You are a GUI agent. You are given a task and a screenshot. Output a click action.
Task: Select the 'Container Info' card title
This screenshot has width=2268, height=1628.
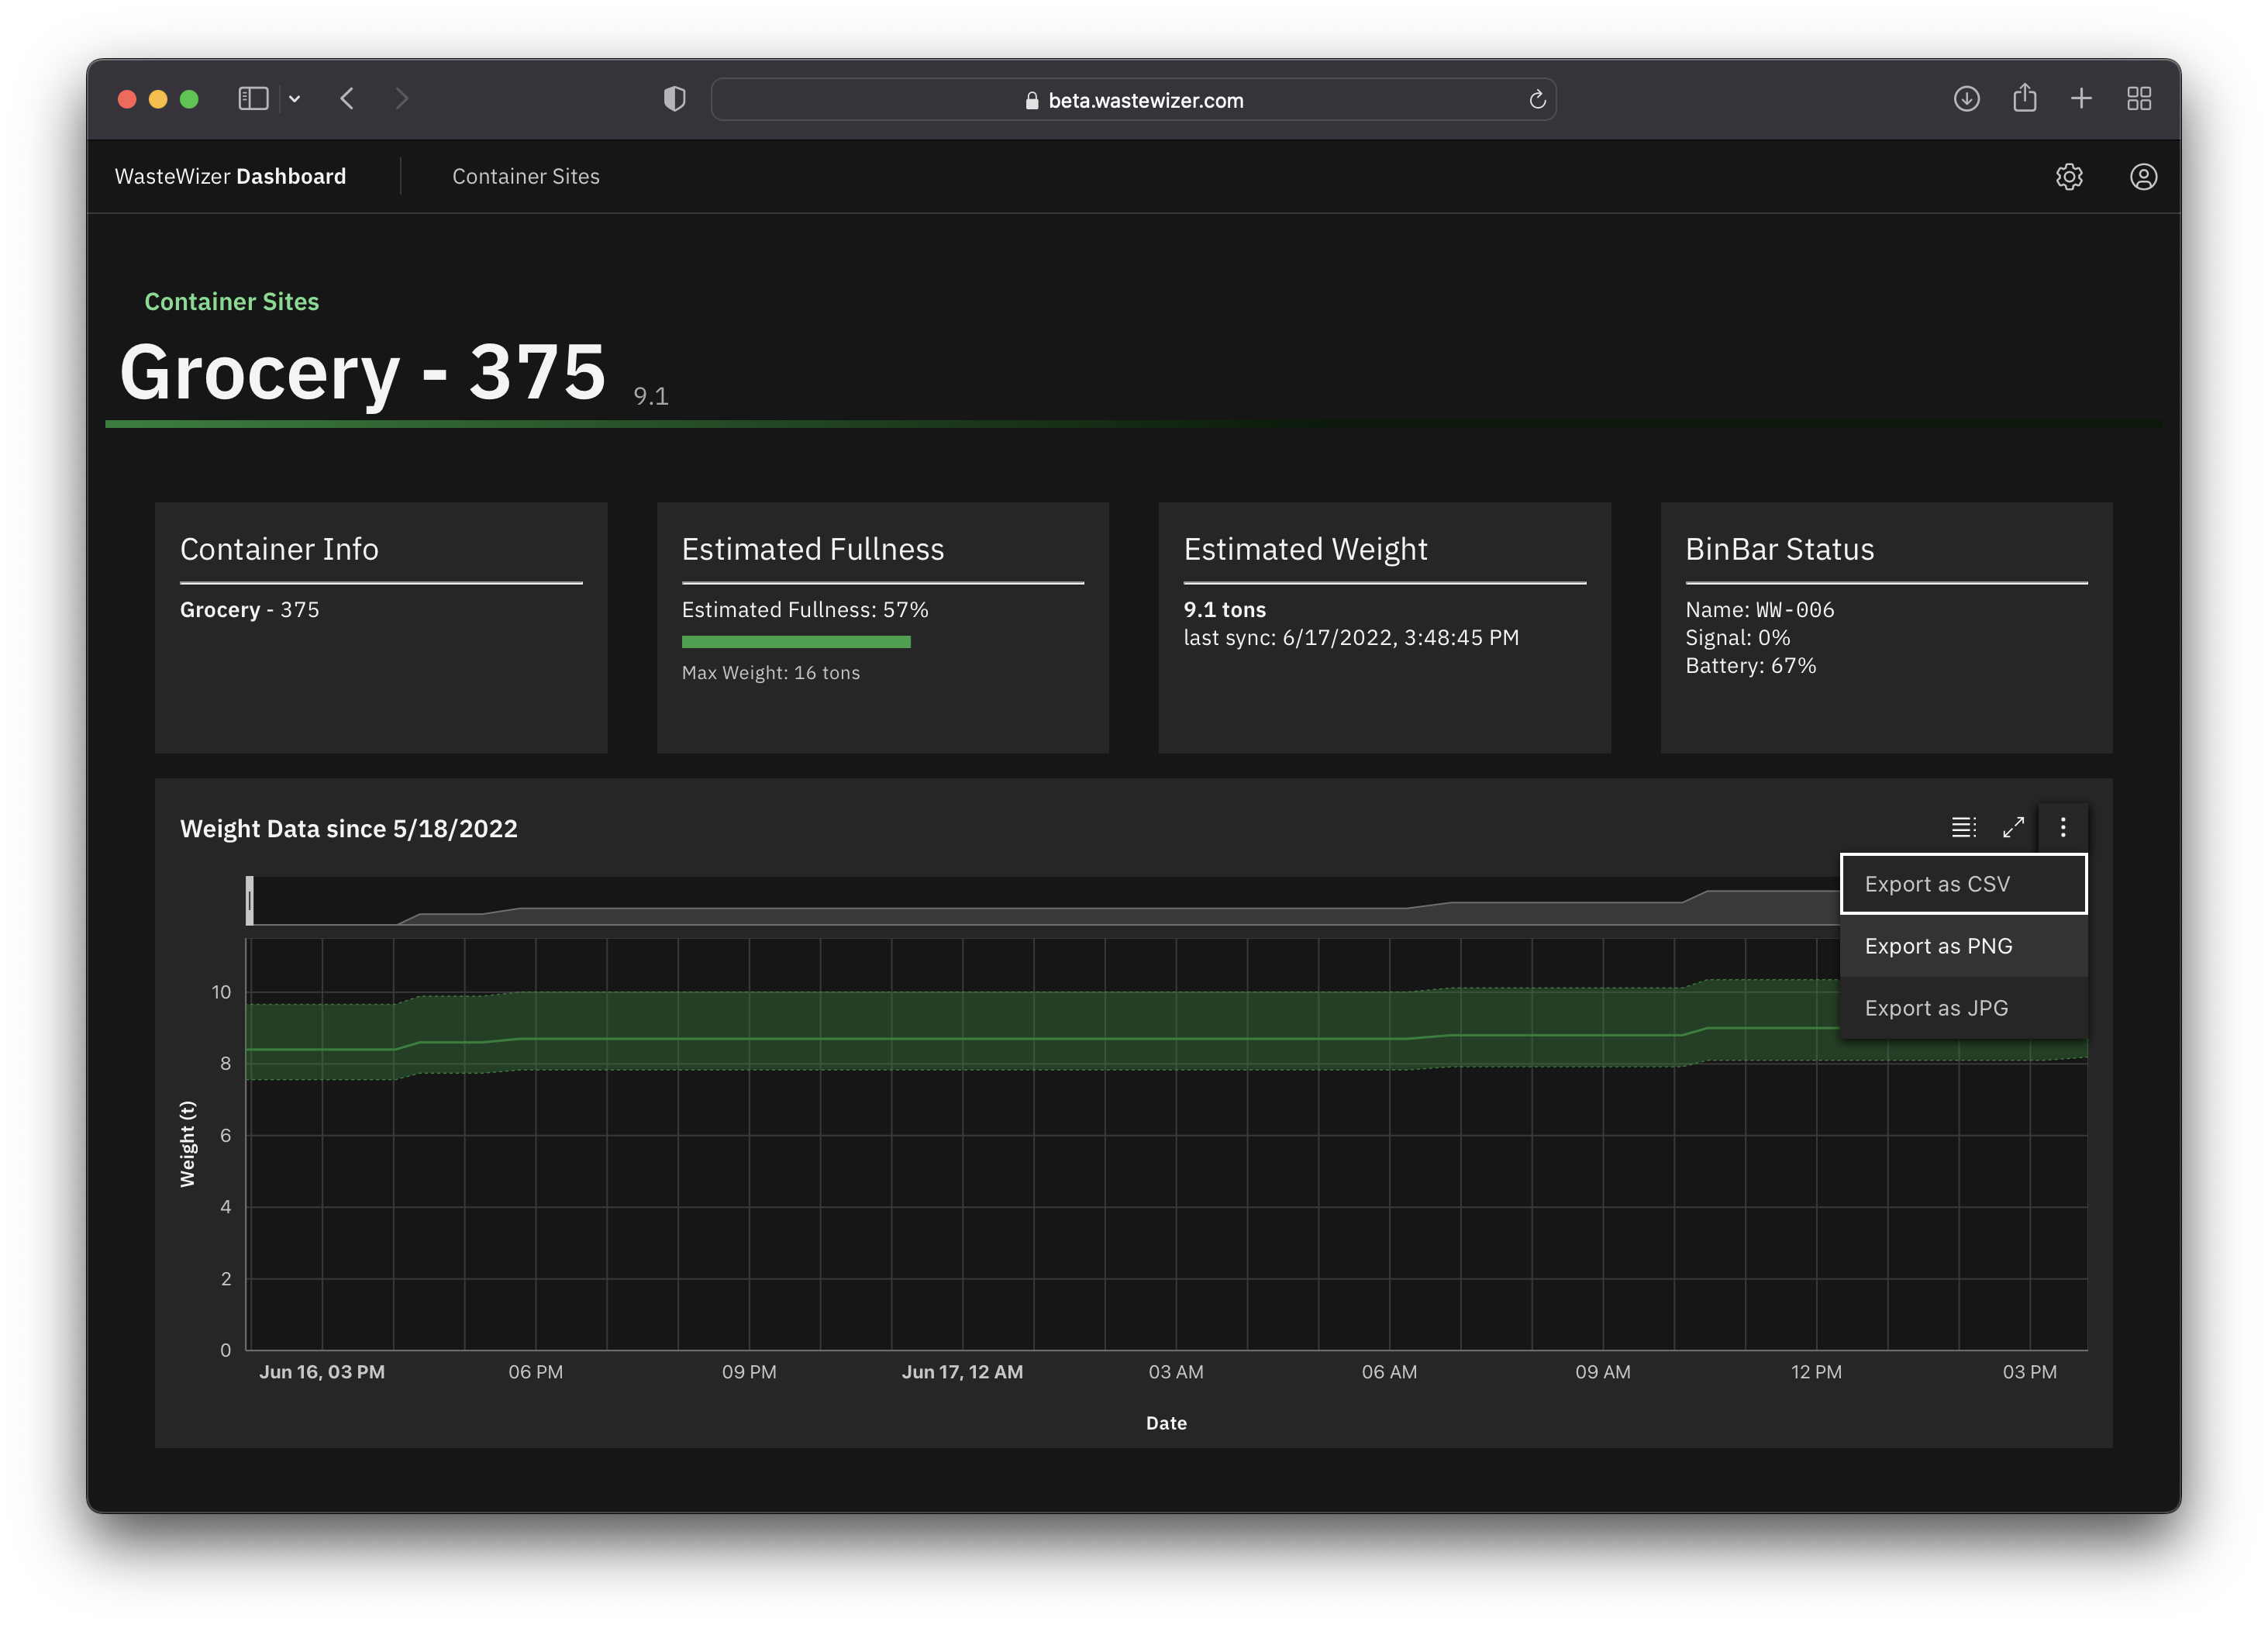point(279,550)
